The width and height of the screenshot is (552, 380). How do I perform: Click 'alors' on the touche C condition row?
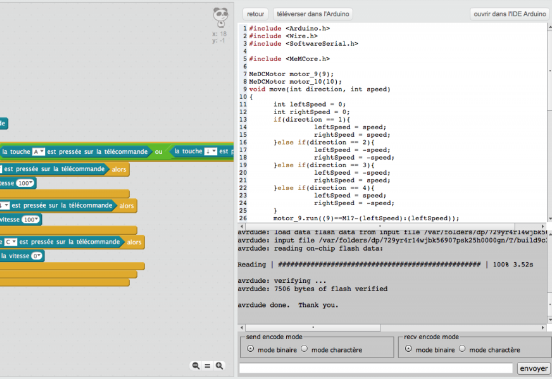134,242
